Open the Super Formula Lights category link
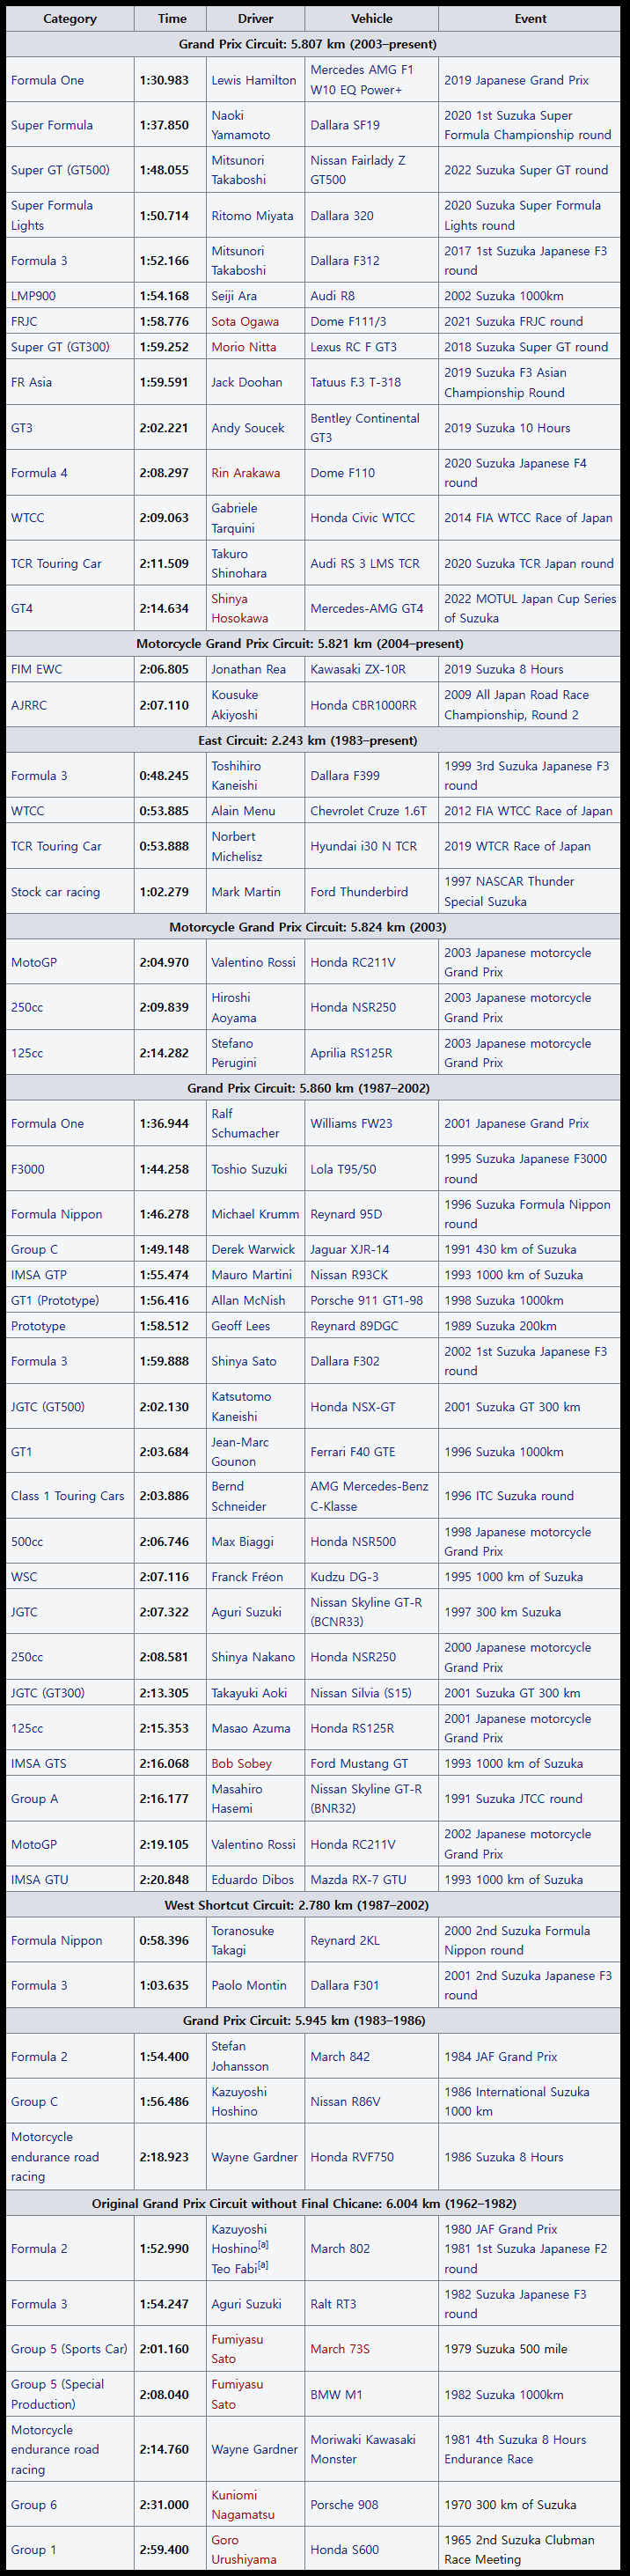The width and height of the screenshot is (630, 2576). (x=51, y=216)
